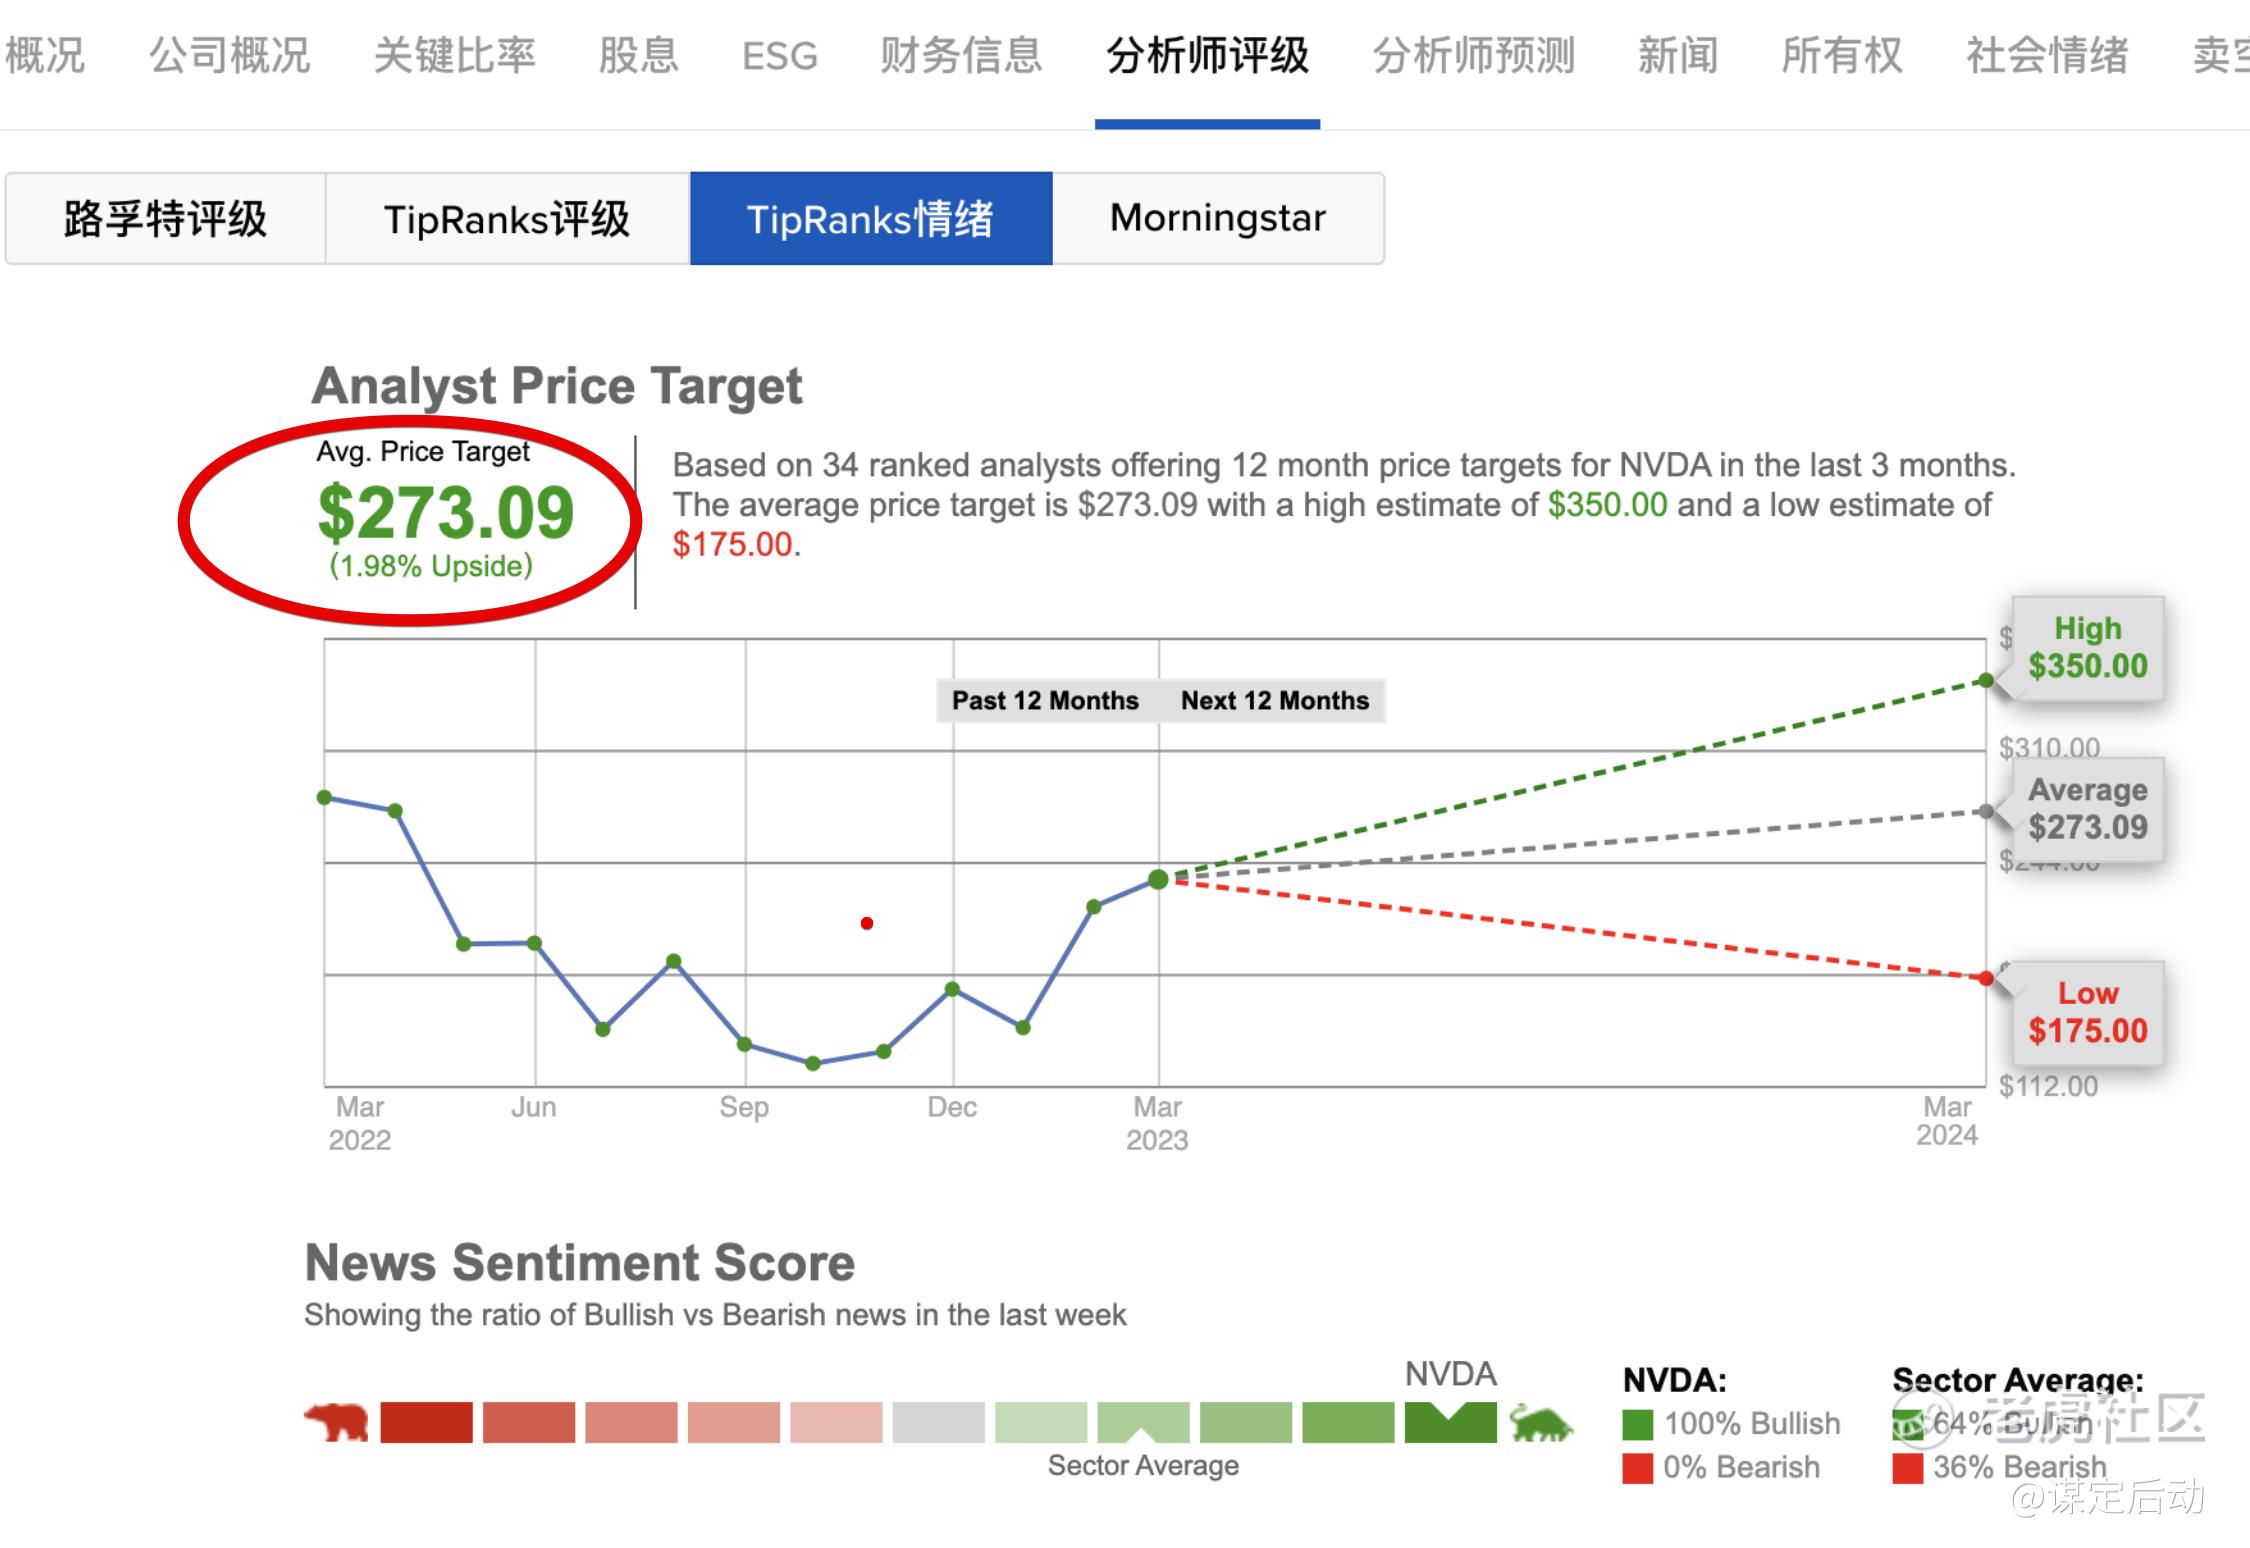Open the 分析师预测 menu tab
This screenshot has width=2250, height=1548.
1473,55
